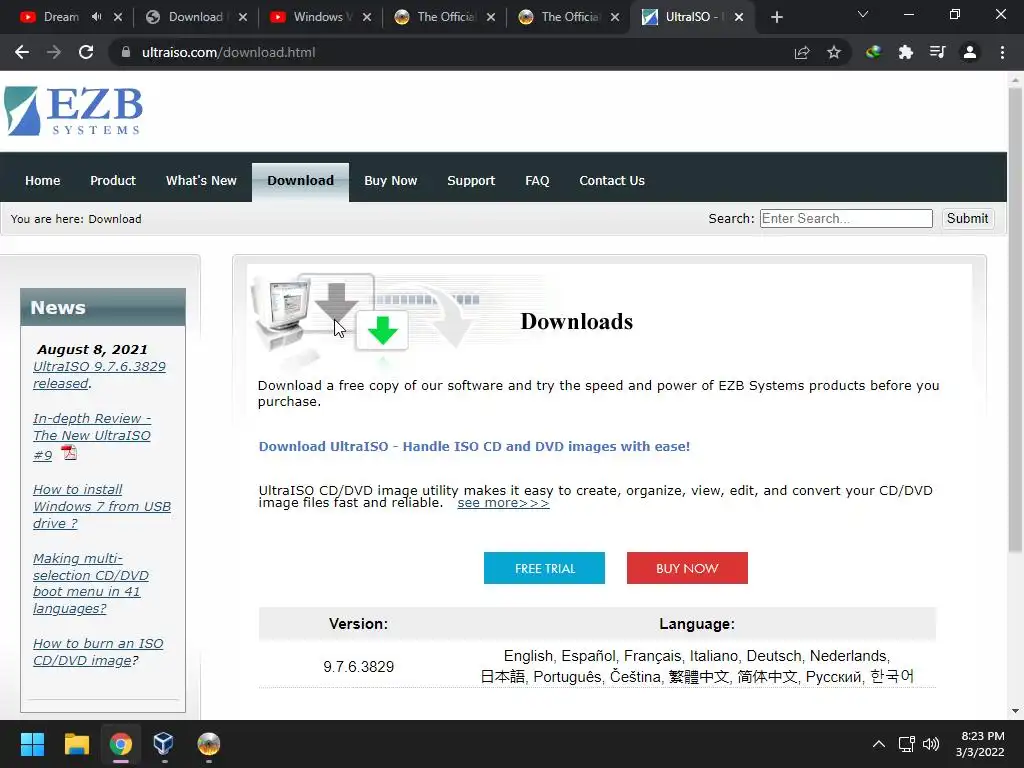This screenshot has height=768, width=1024.
Task: Click the PDF icon beside In-depth Review
Action: pyautogui.click(x=69, y=452)
